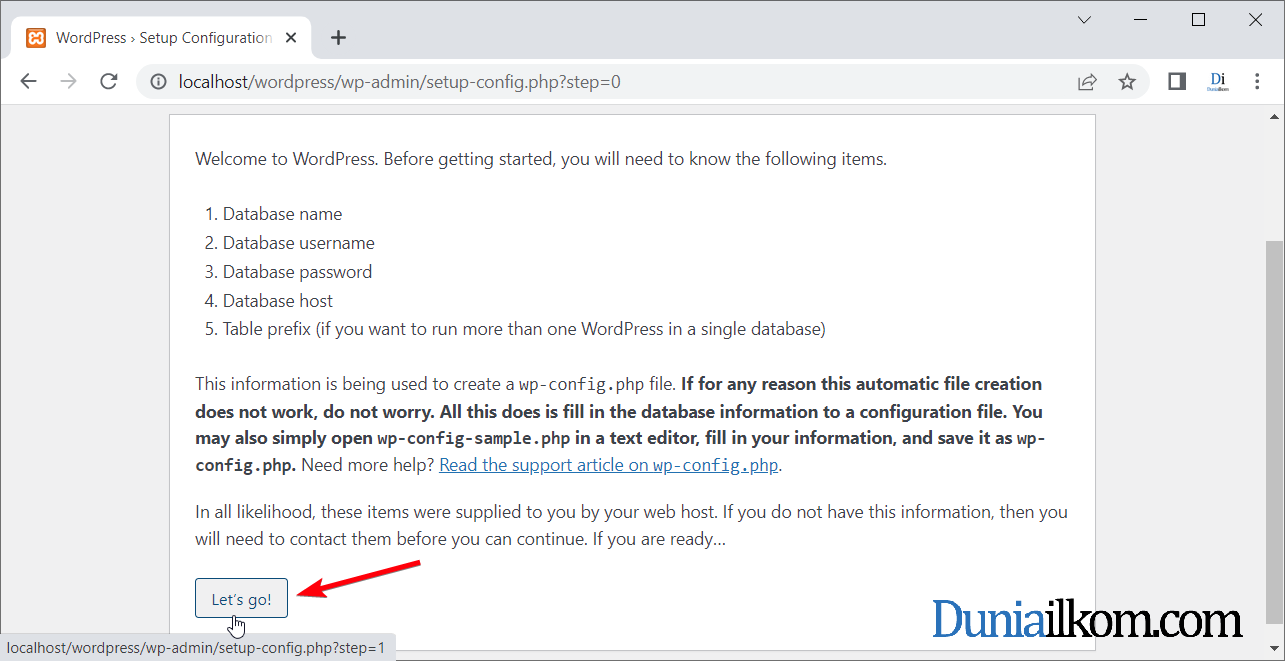Click the "Table prefix" list item text

(524, 329)
